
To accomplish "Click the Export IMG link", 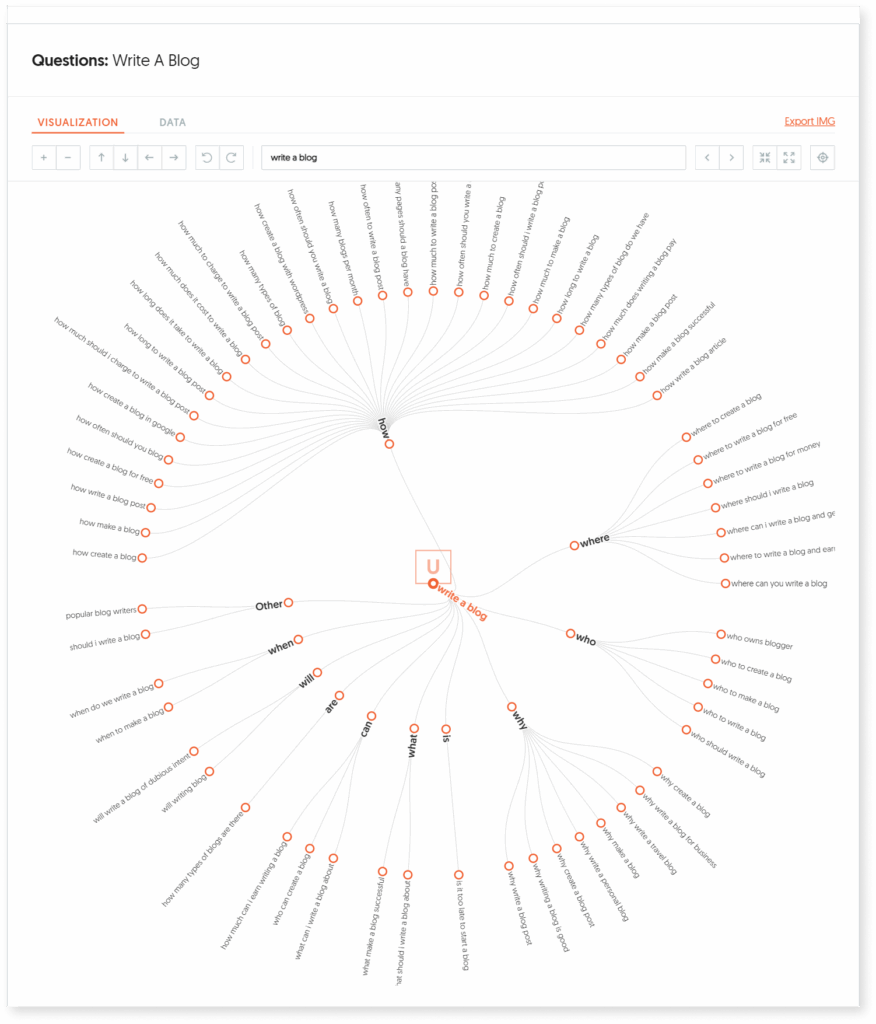I will [809, 119].
